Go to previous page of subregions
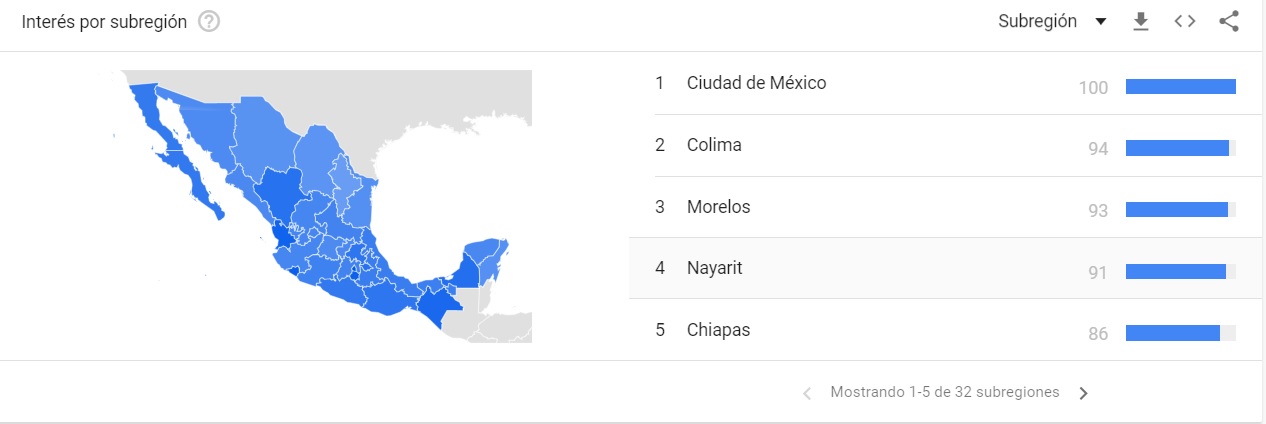The image size is (1266, 424). pos(808,393)
